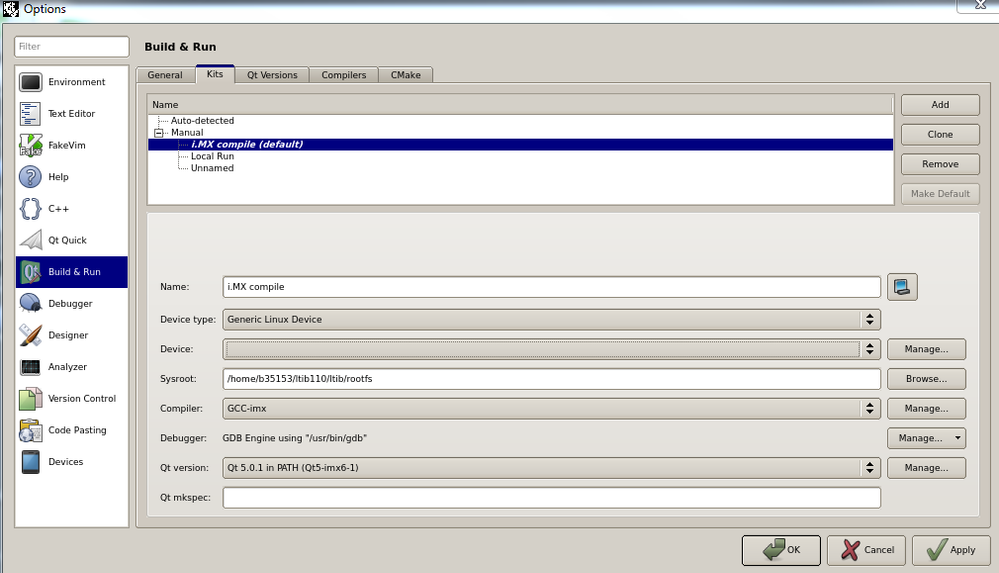Clone the selected kit

940,134
